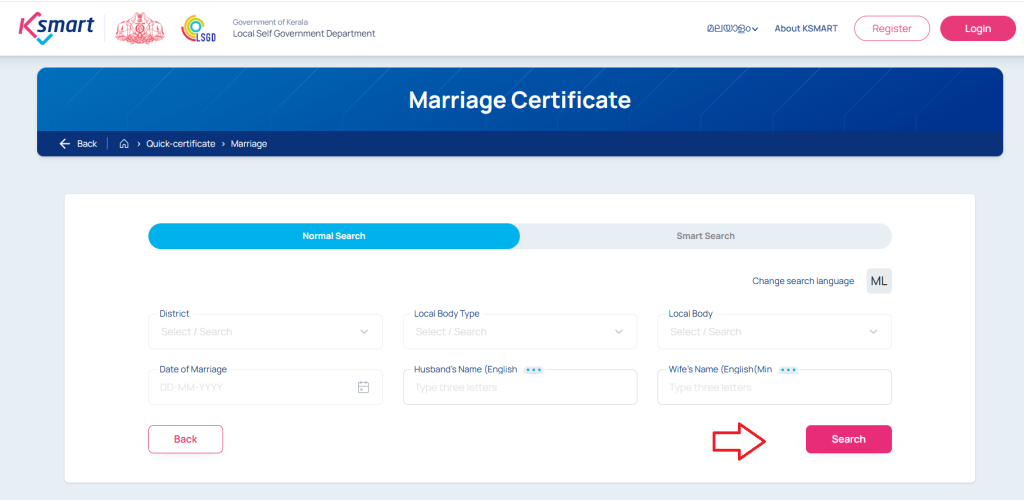The width and height of the screenshot is (1024, 500).
Task: Click the Marriage breadcrumb item
Action: (249, 144)
